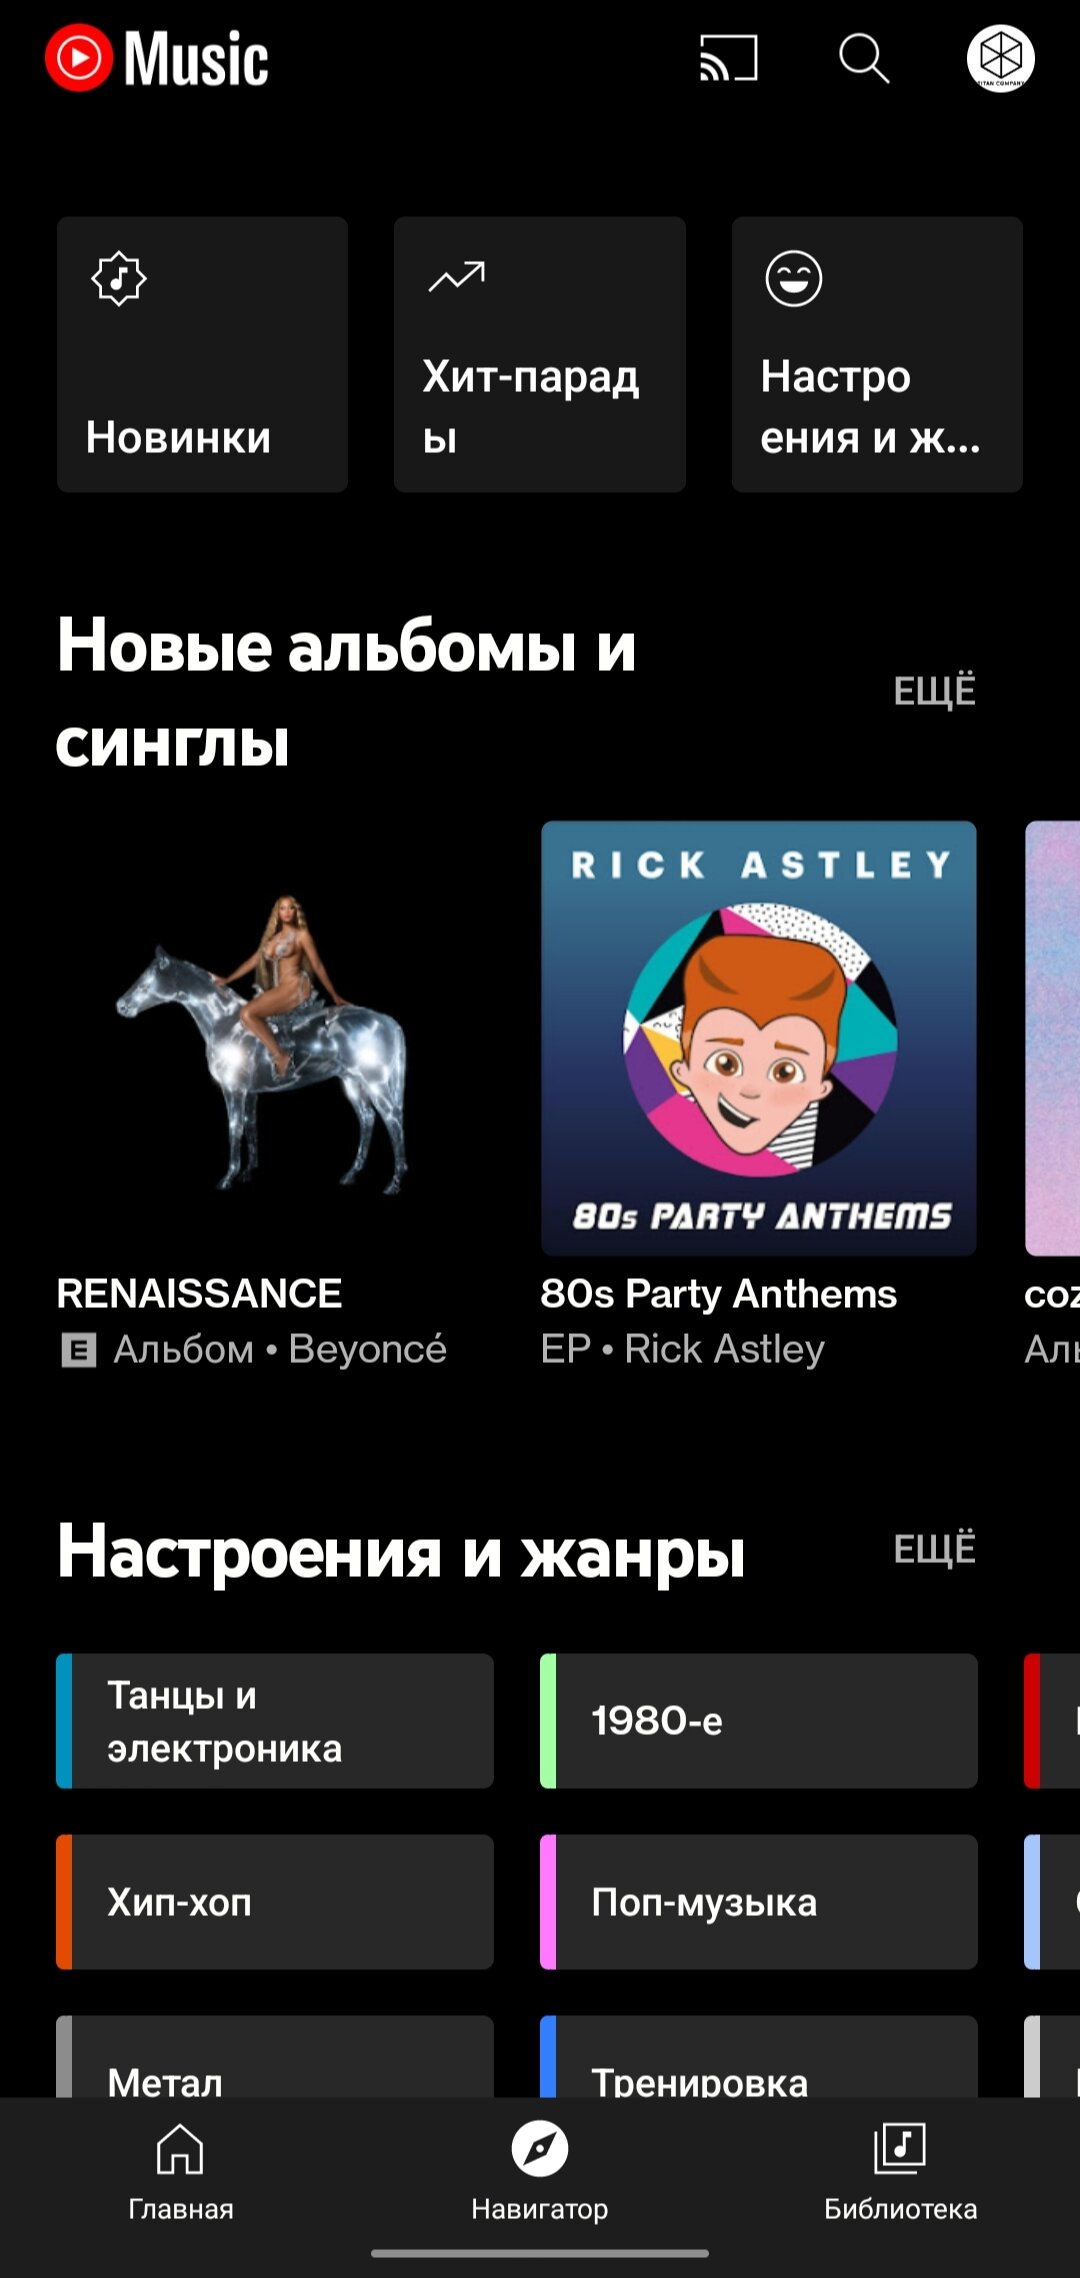Open the account profile avatar
Image resolution: width=1080 pixels, height=2278 pixels.
(x=1000, y=58)
